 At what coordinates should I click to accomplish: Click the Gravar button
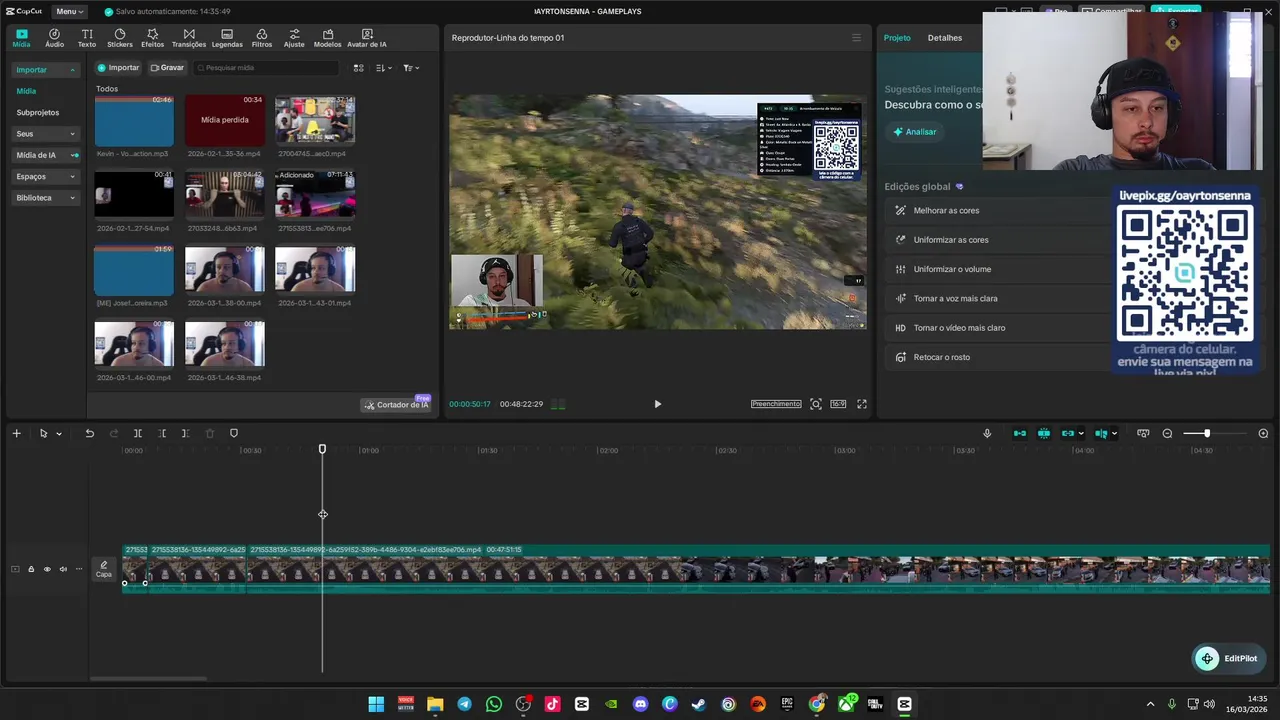(x=167, y=68)
